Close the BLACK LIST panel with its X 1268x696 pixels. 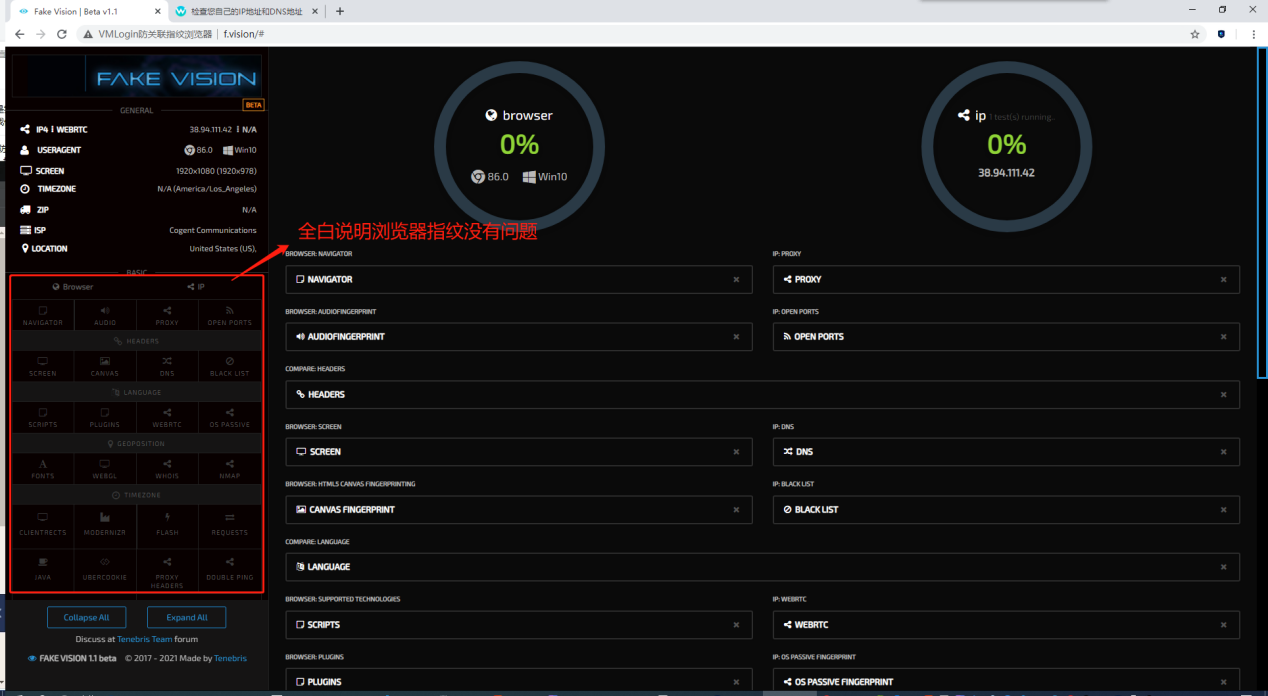[x=1223, y=510]
